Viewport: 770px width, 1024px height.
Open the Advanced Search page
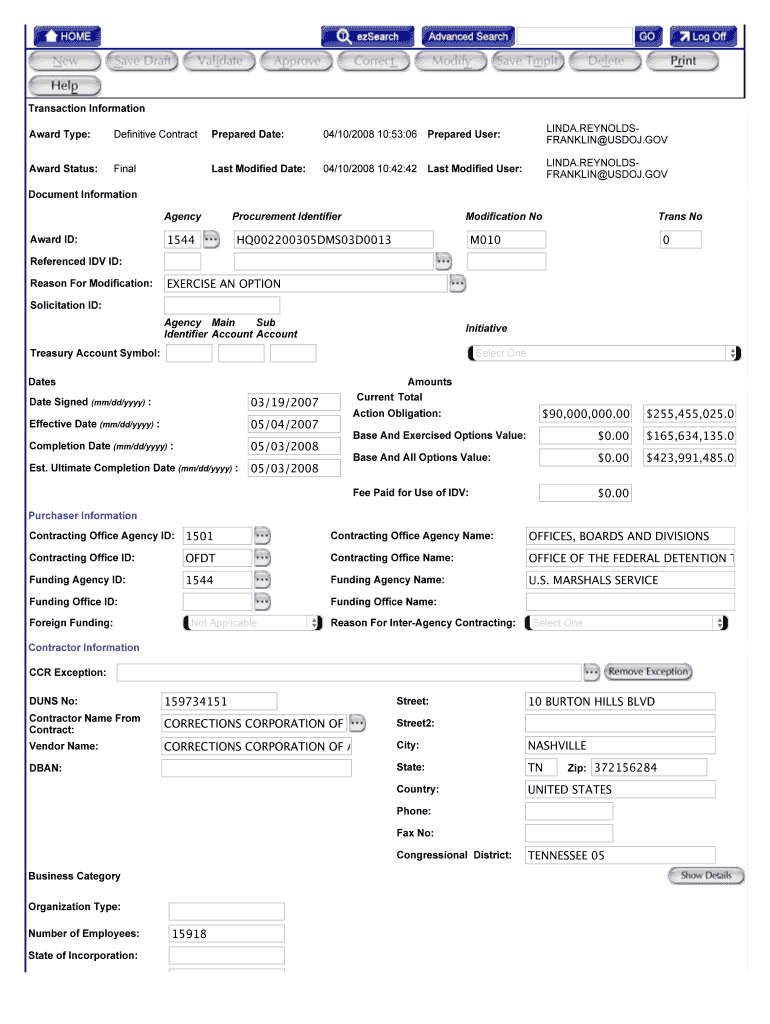pyautogui.click(x=468, y=36)
